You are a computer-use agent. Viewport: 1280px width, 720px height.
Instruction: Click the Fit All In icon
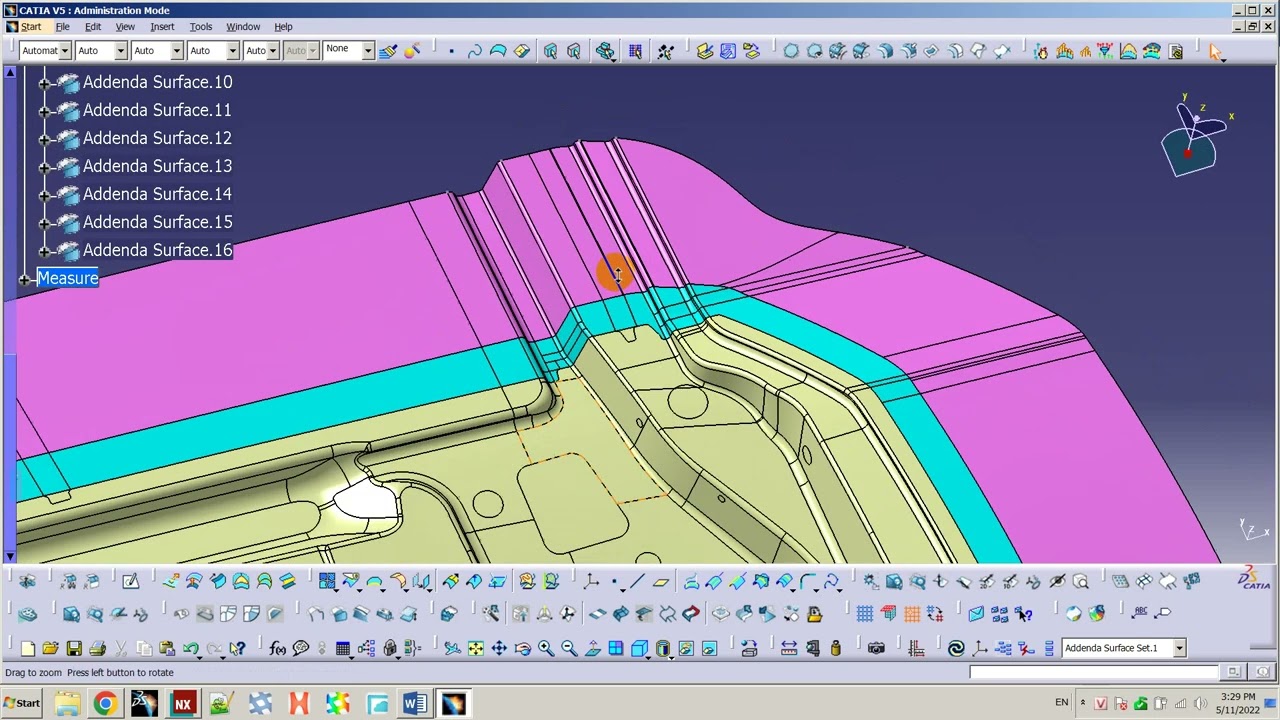(476, 647)
